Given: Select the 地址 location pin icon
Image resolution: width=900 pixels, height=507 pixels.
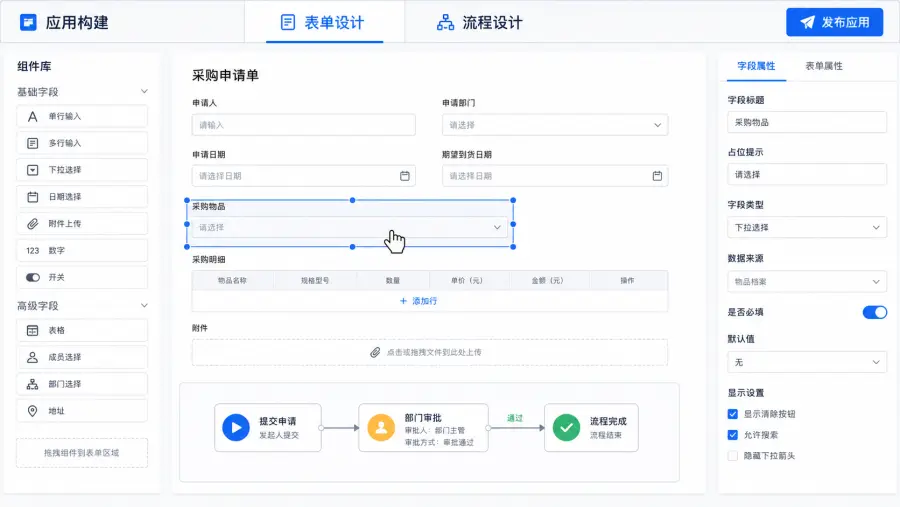Looking at the screenshot, I should tap(33, 411).
